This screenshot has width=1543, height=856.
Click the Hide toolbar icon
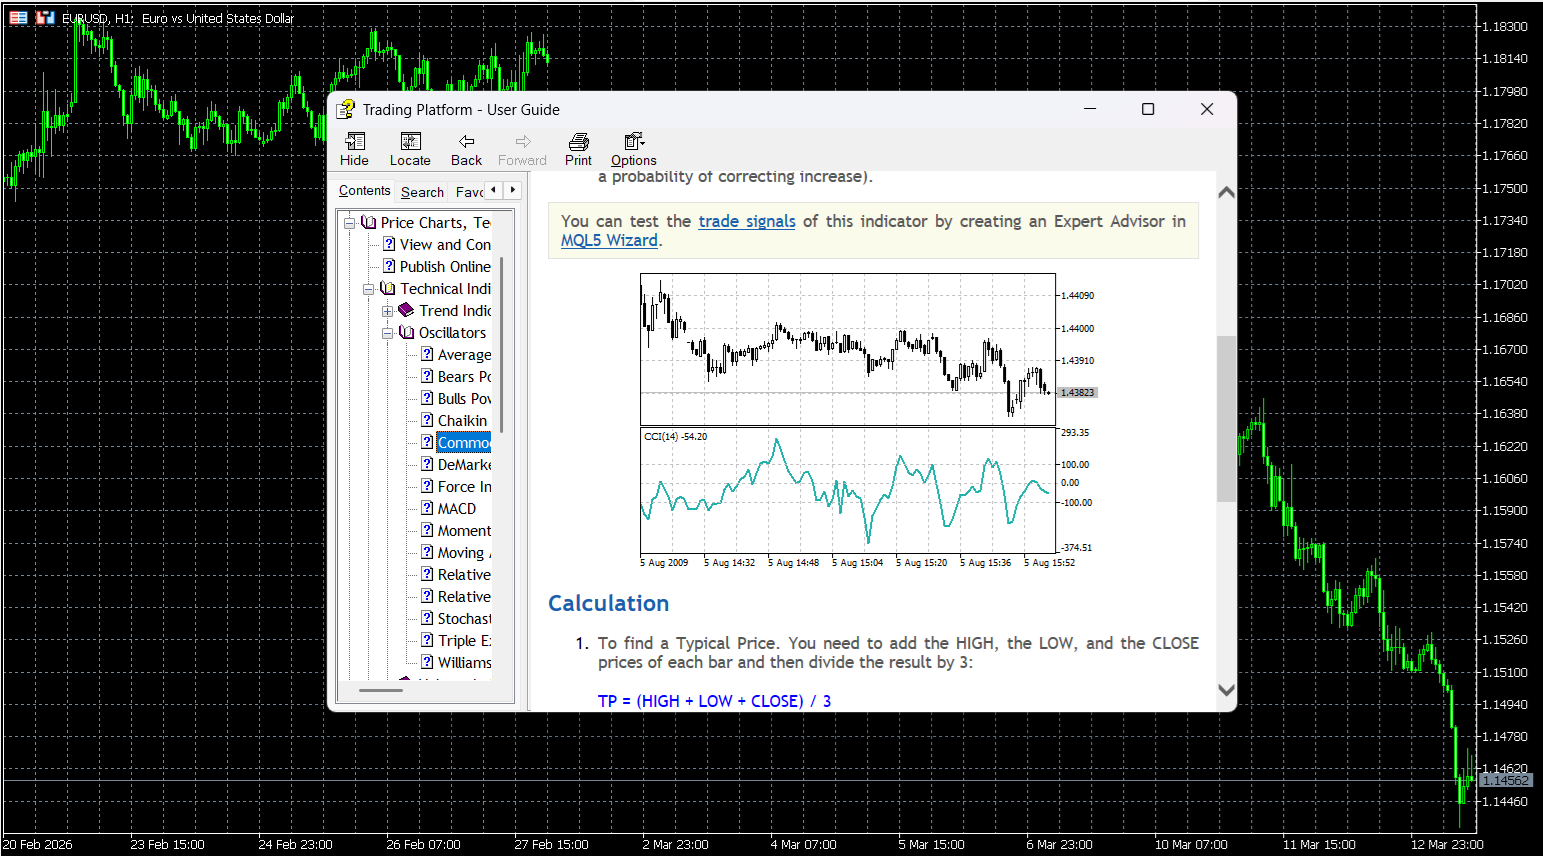click(x=355, y=141)
